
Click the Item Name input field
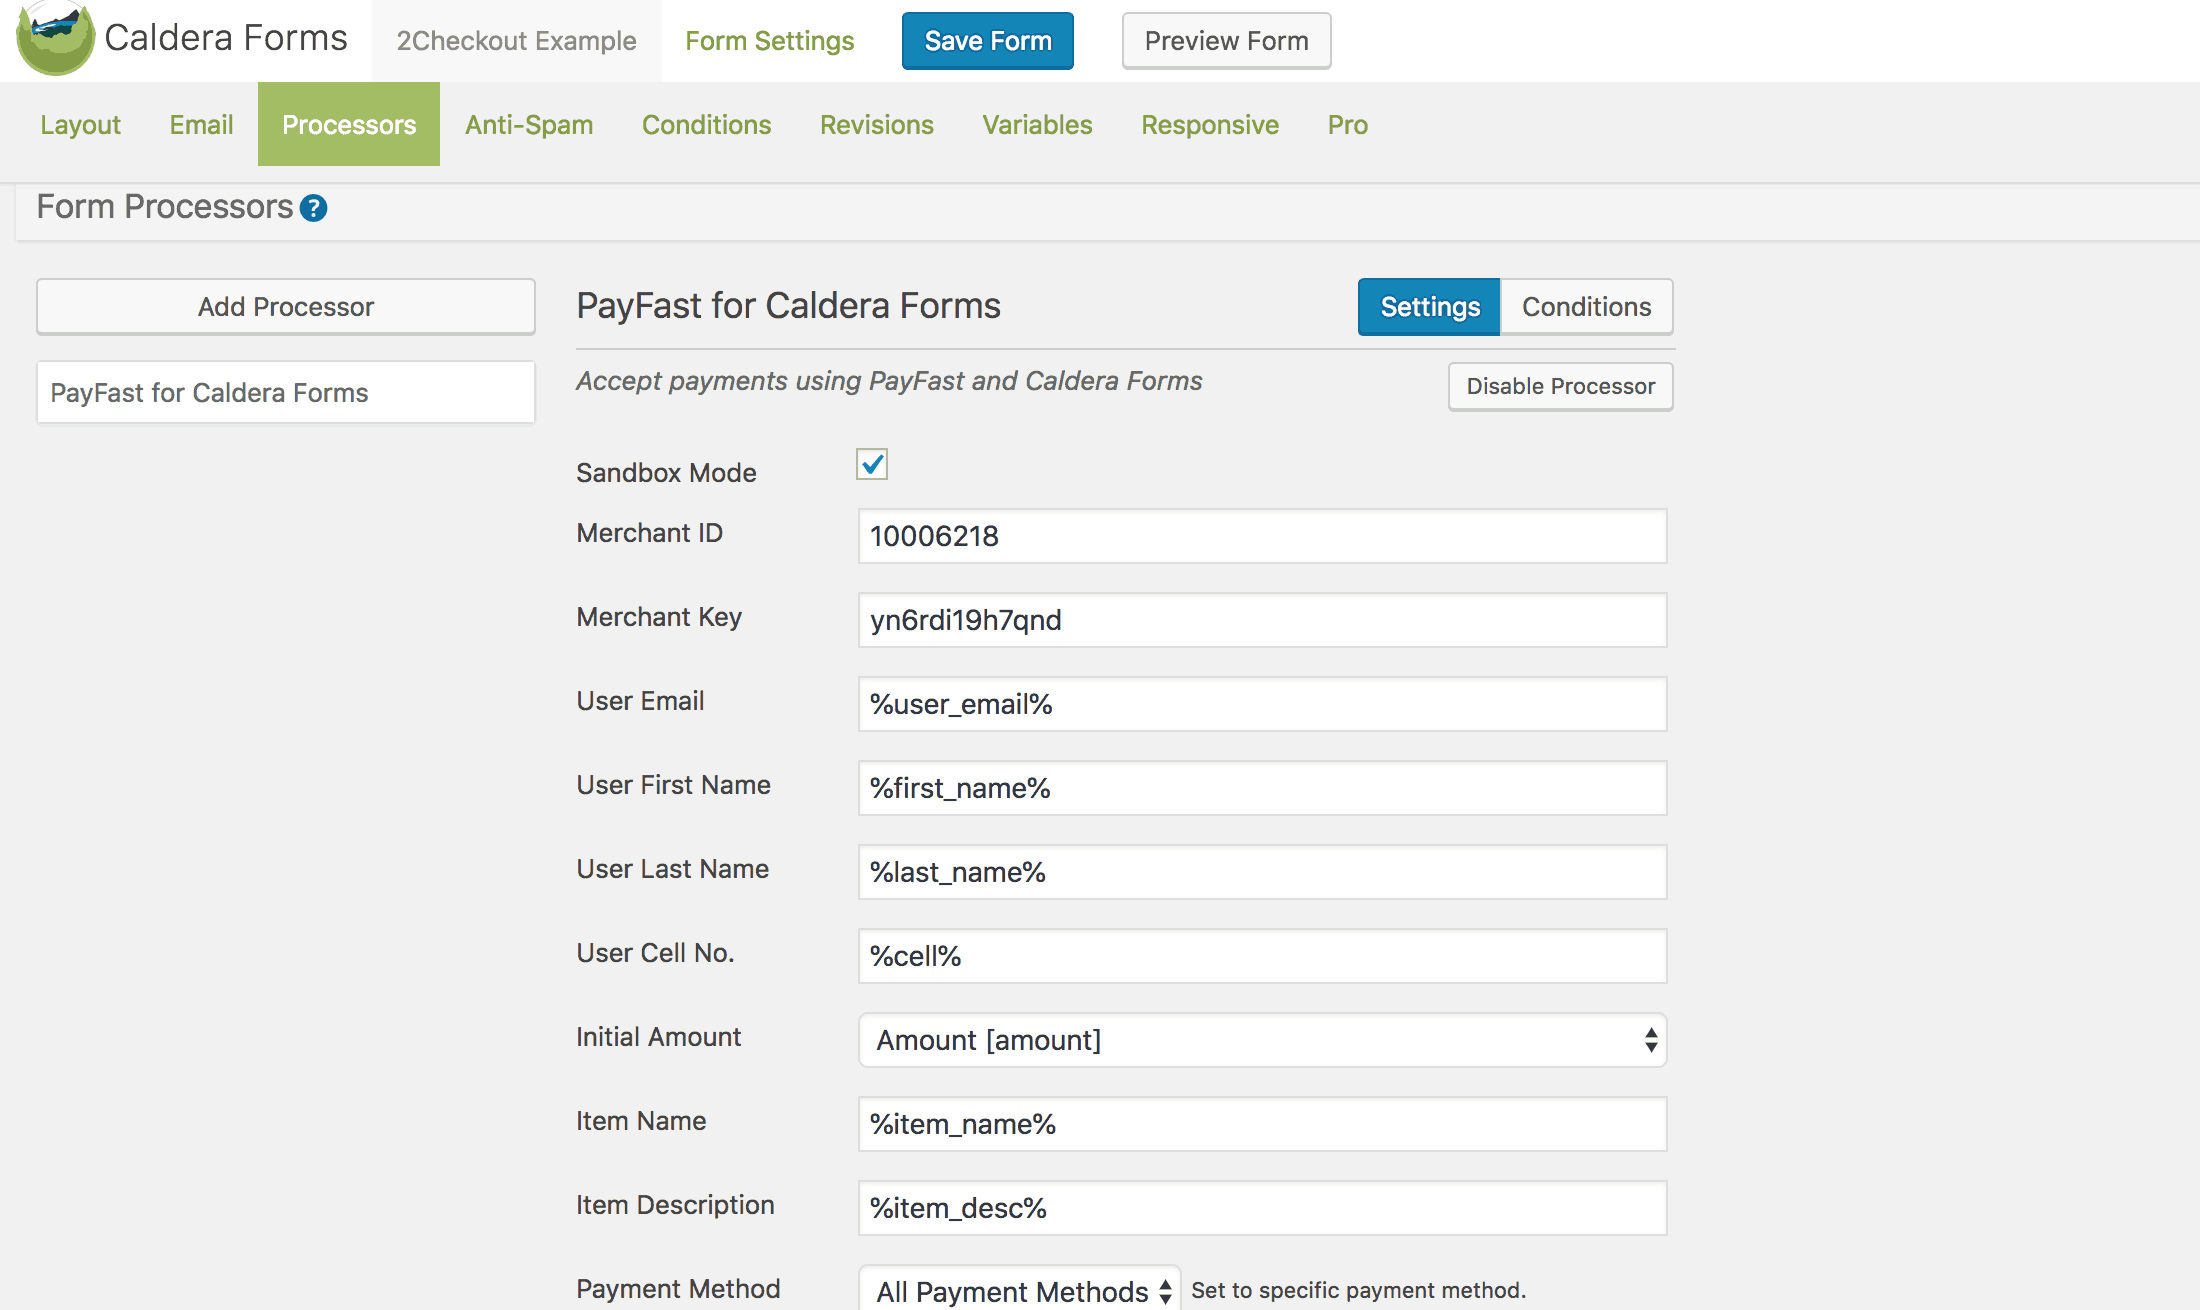(1262, 1124)
